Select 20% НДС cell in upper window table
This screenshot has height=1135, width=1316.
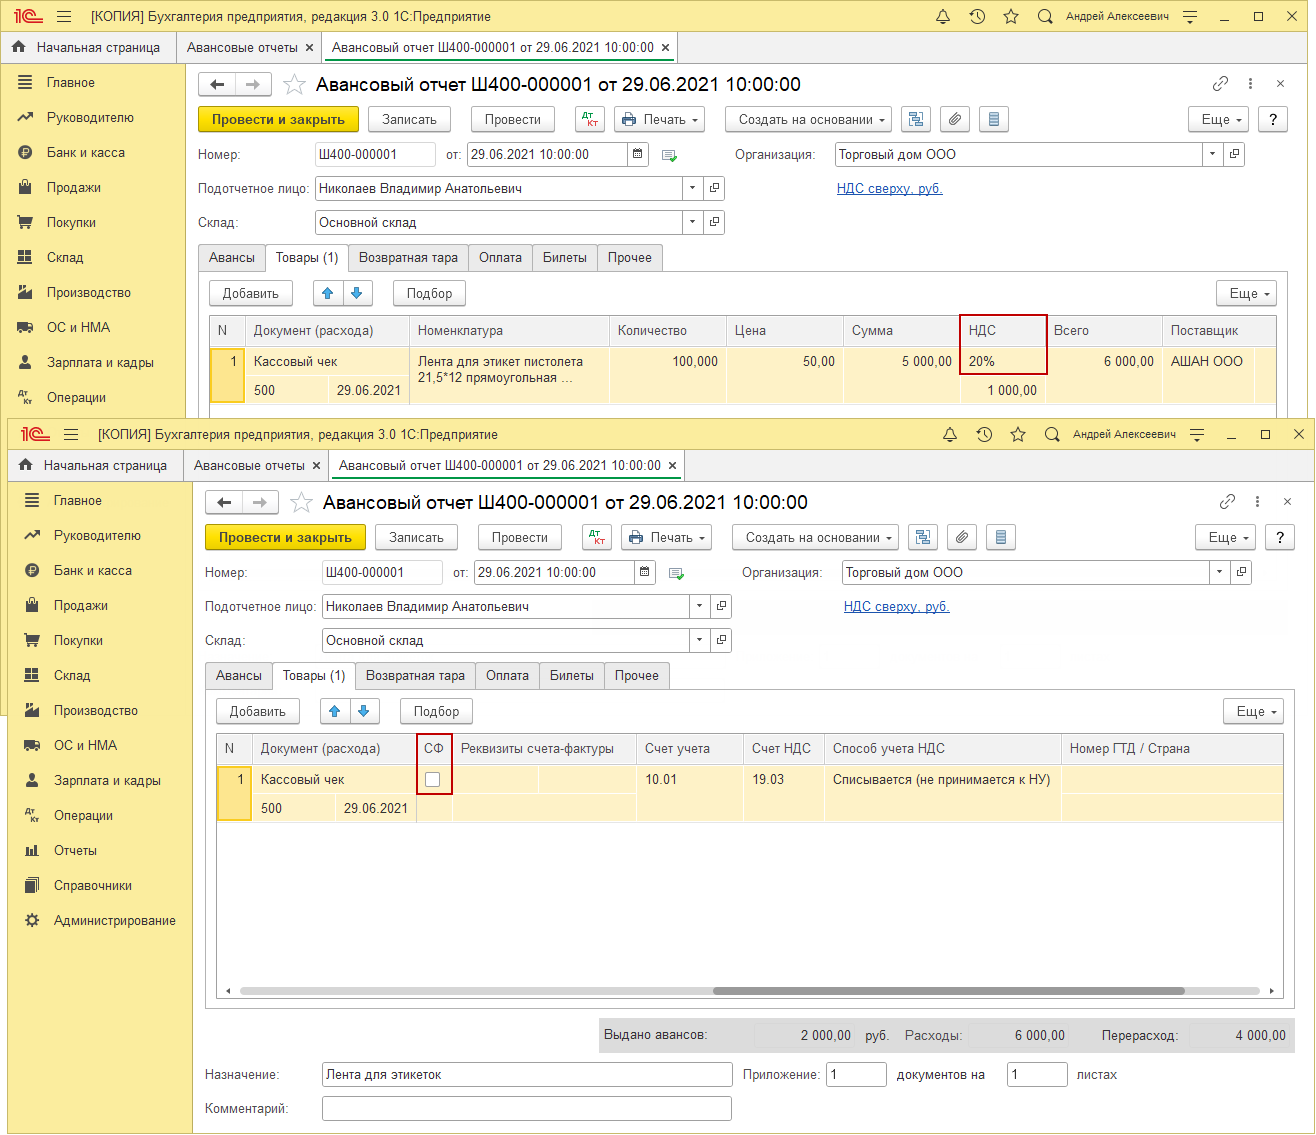[1003, 361]
